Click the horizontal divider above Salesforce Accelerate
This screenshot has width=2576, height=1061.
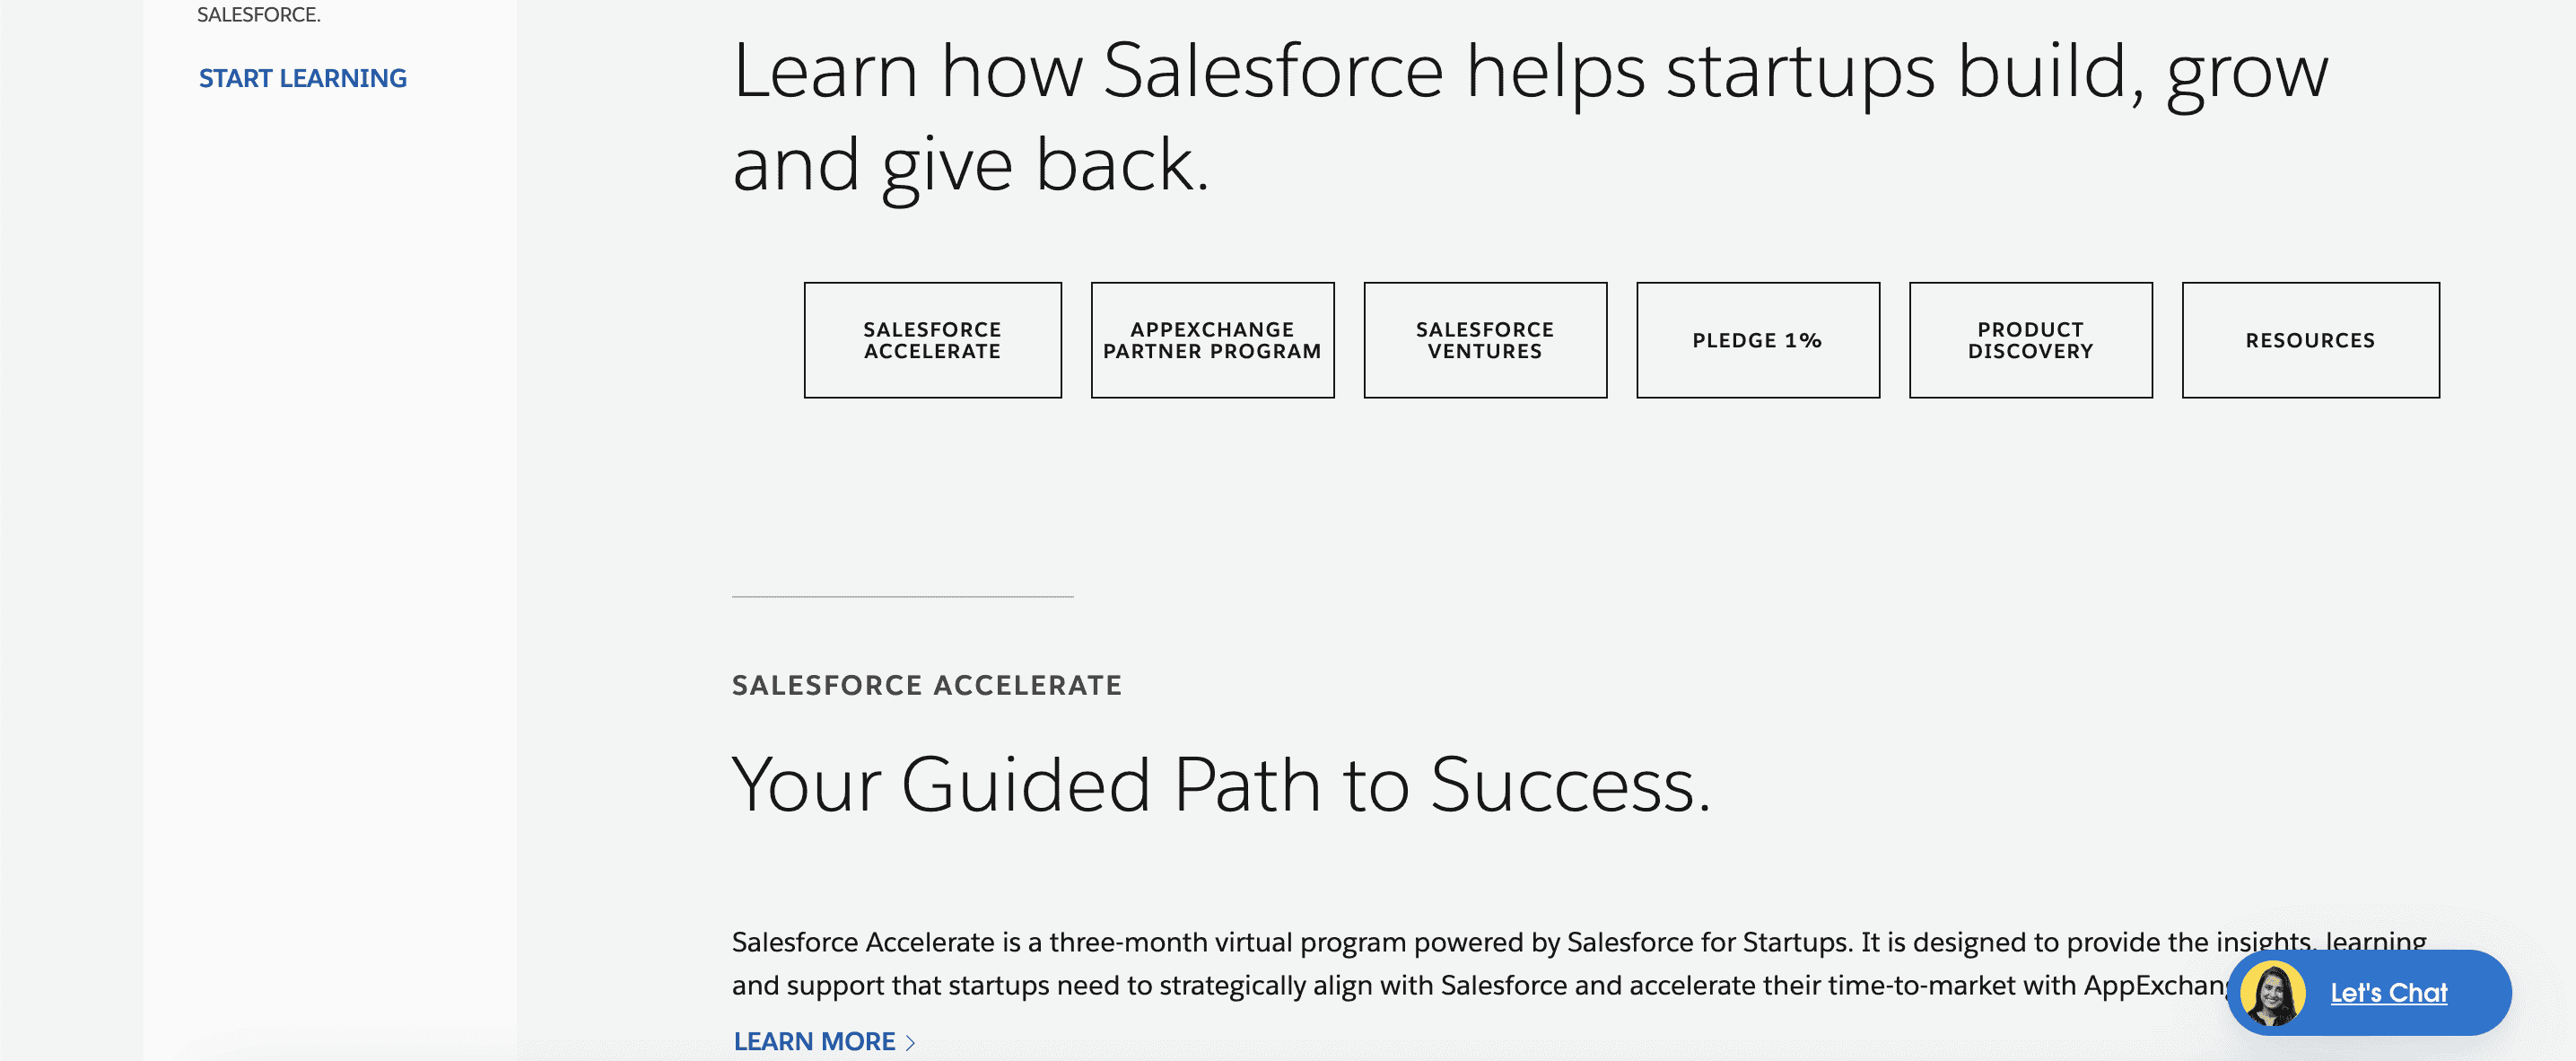click(902, 596)
